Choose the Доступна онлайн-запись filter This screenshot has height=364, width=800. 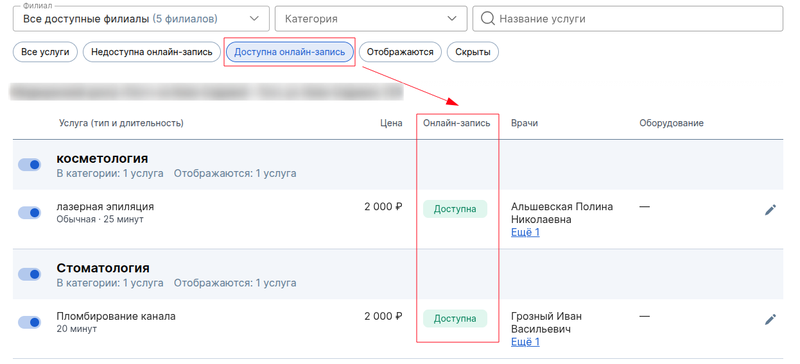[290, 52]
